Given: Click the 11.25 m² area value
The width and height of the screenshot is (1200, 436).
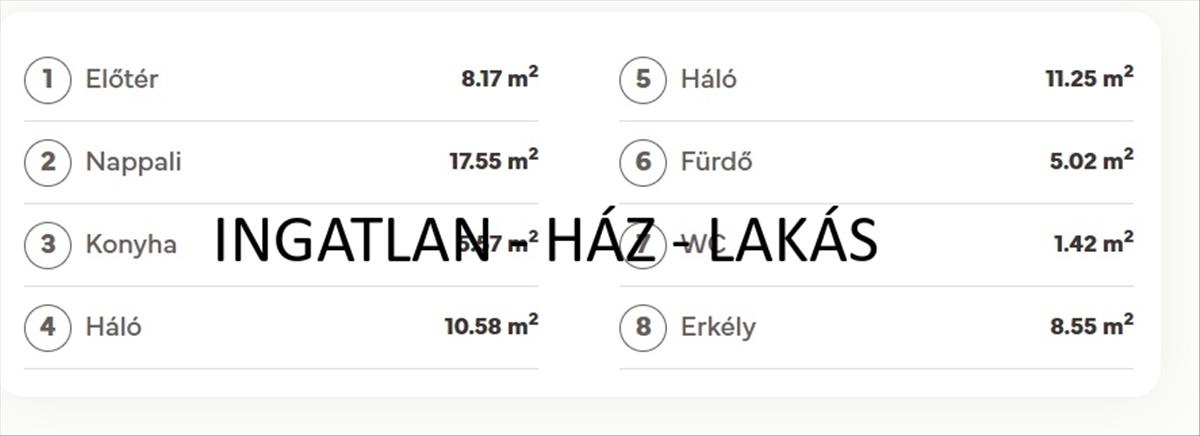Looking at the screenshot, I should pos(1090,78).
